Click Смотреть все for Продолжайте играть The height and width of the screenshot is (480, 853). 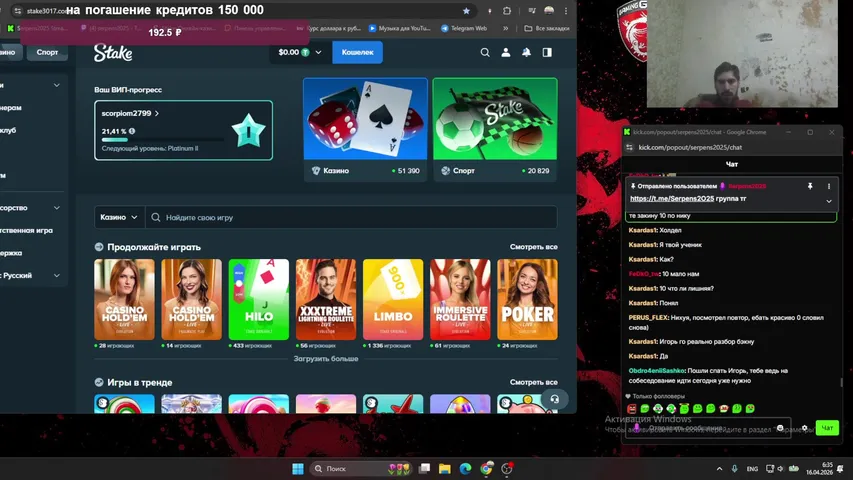pos(534,247)
